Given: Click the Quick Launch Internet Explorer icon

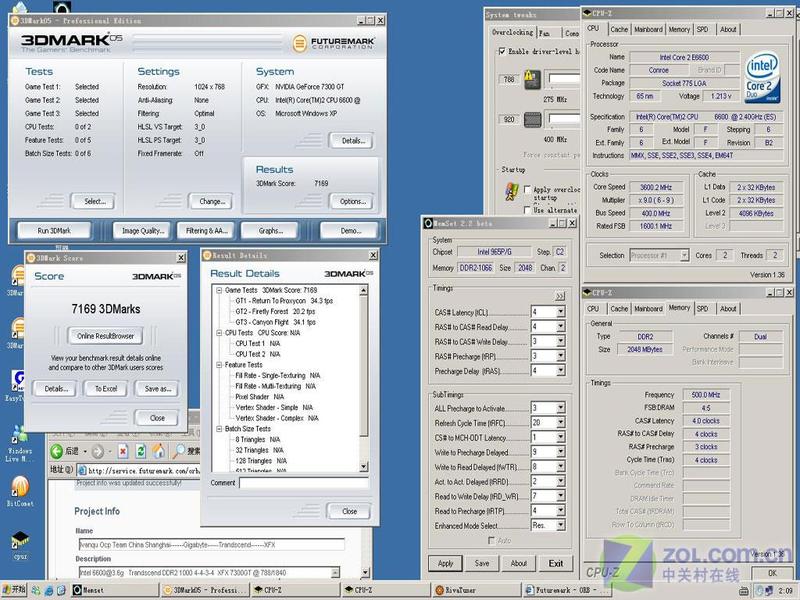Looking at the screenshot, I should click(x=49, y=590).
